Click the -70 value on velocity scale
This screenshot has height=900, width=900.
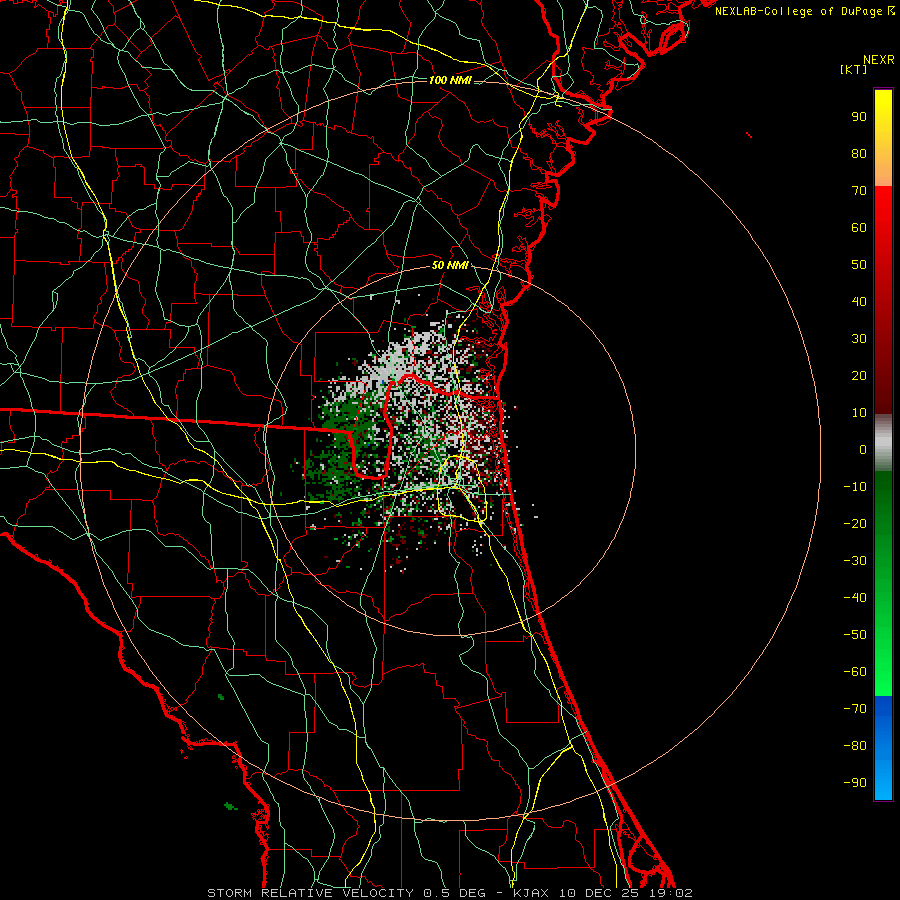click(x=855, y=709)
